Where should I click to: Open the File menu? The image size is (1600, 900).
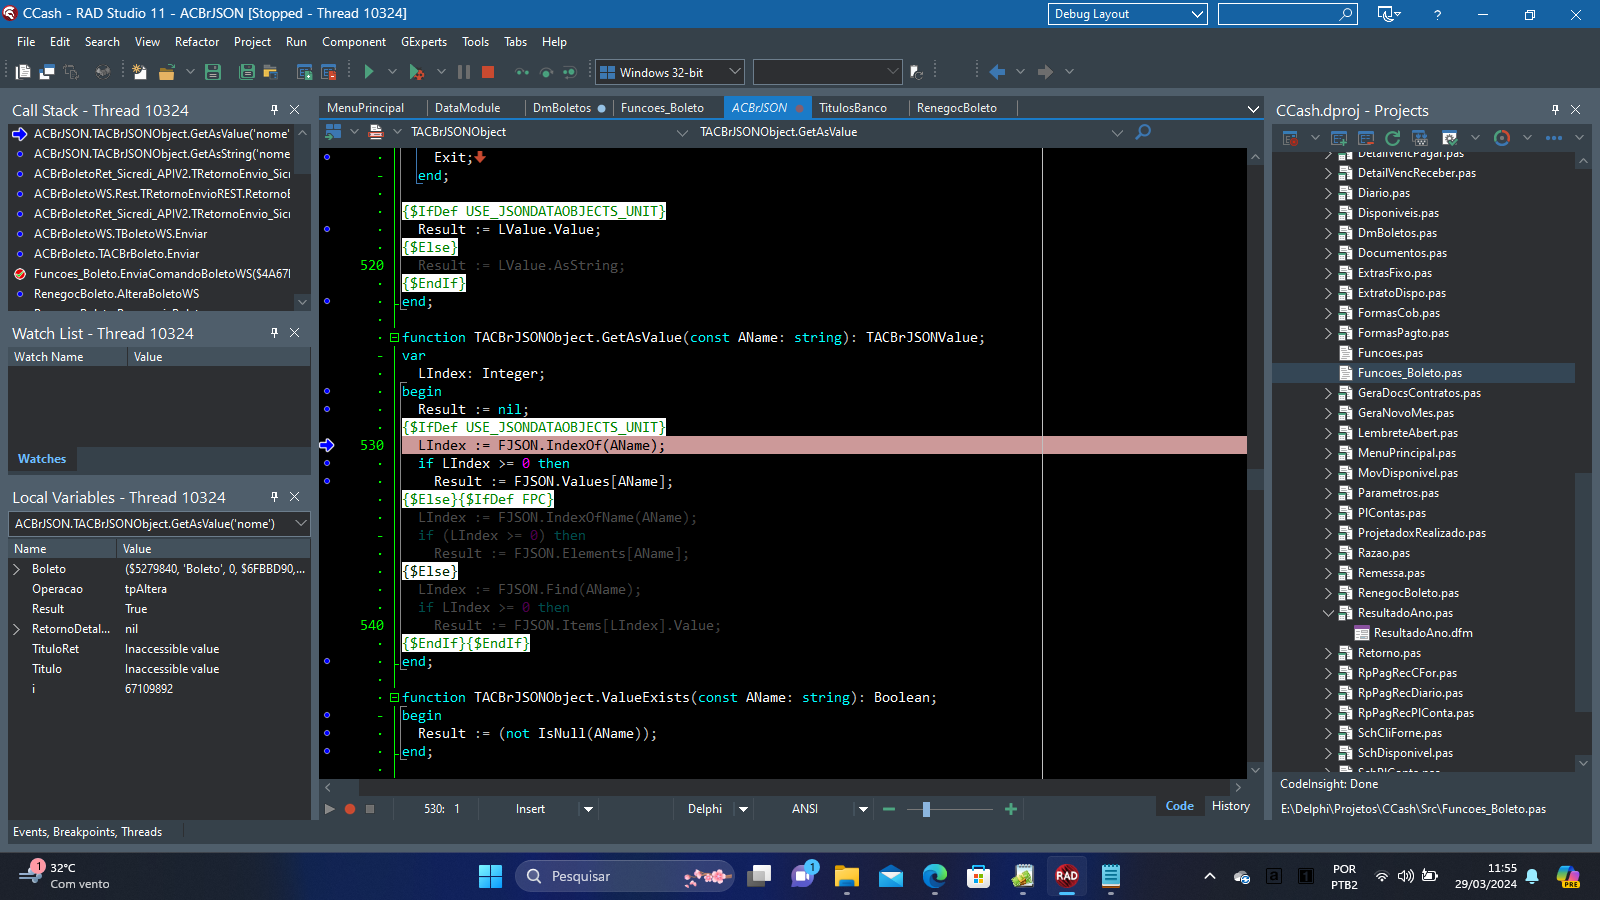tap(26, 42)
